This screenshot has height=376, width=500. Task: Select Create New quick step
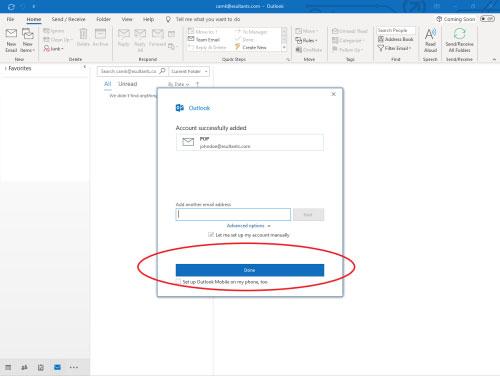[x=251, y=47]
